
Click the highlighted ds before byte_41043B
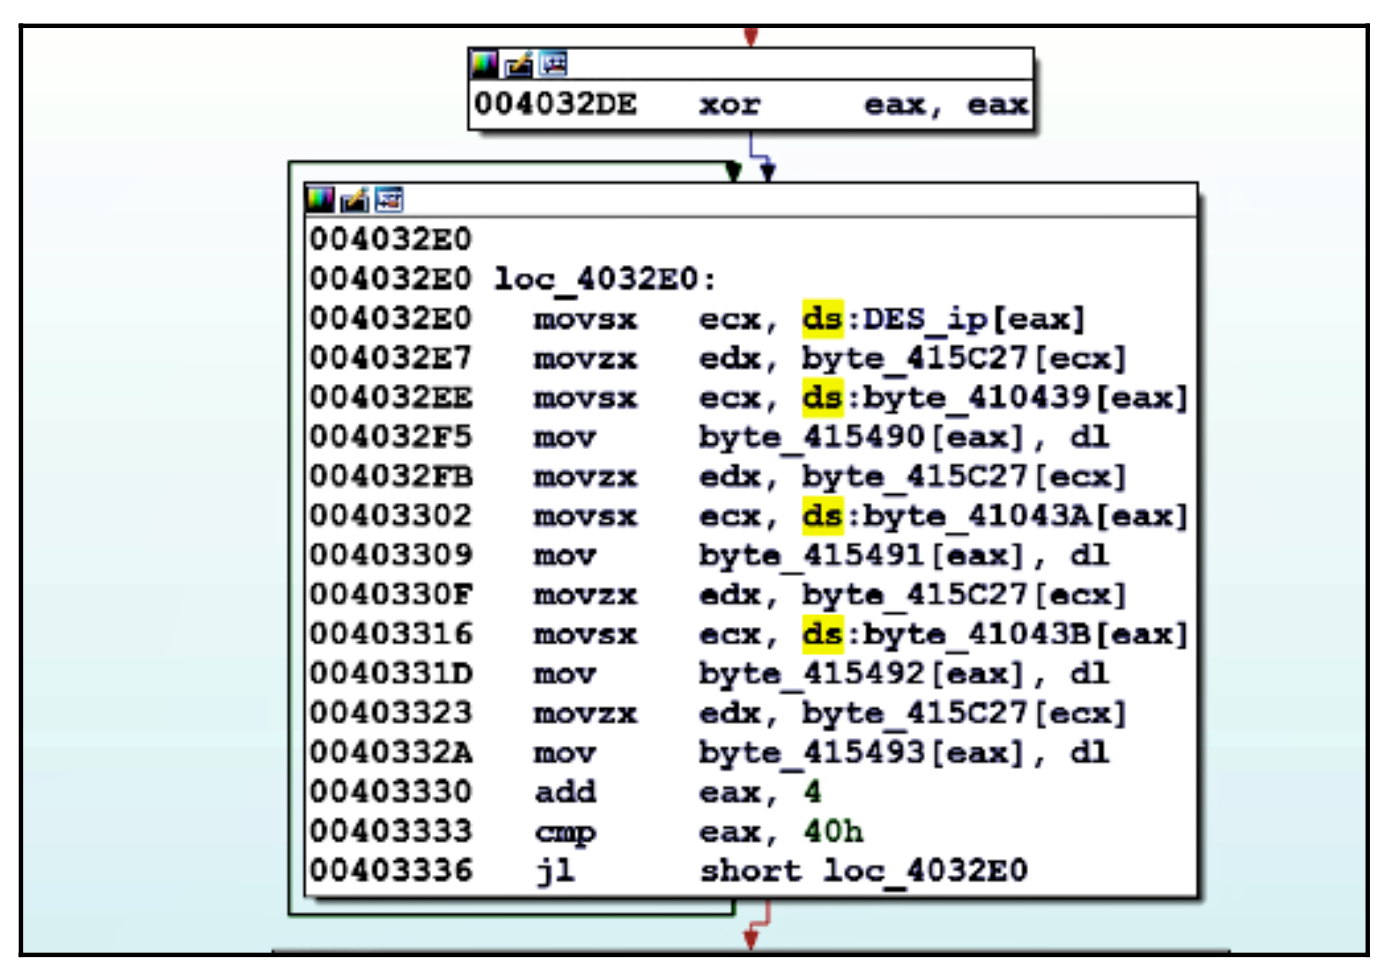click(822, 634)
